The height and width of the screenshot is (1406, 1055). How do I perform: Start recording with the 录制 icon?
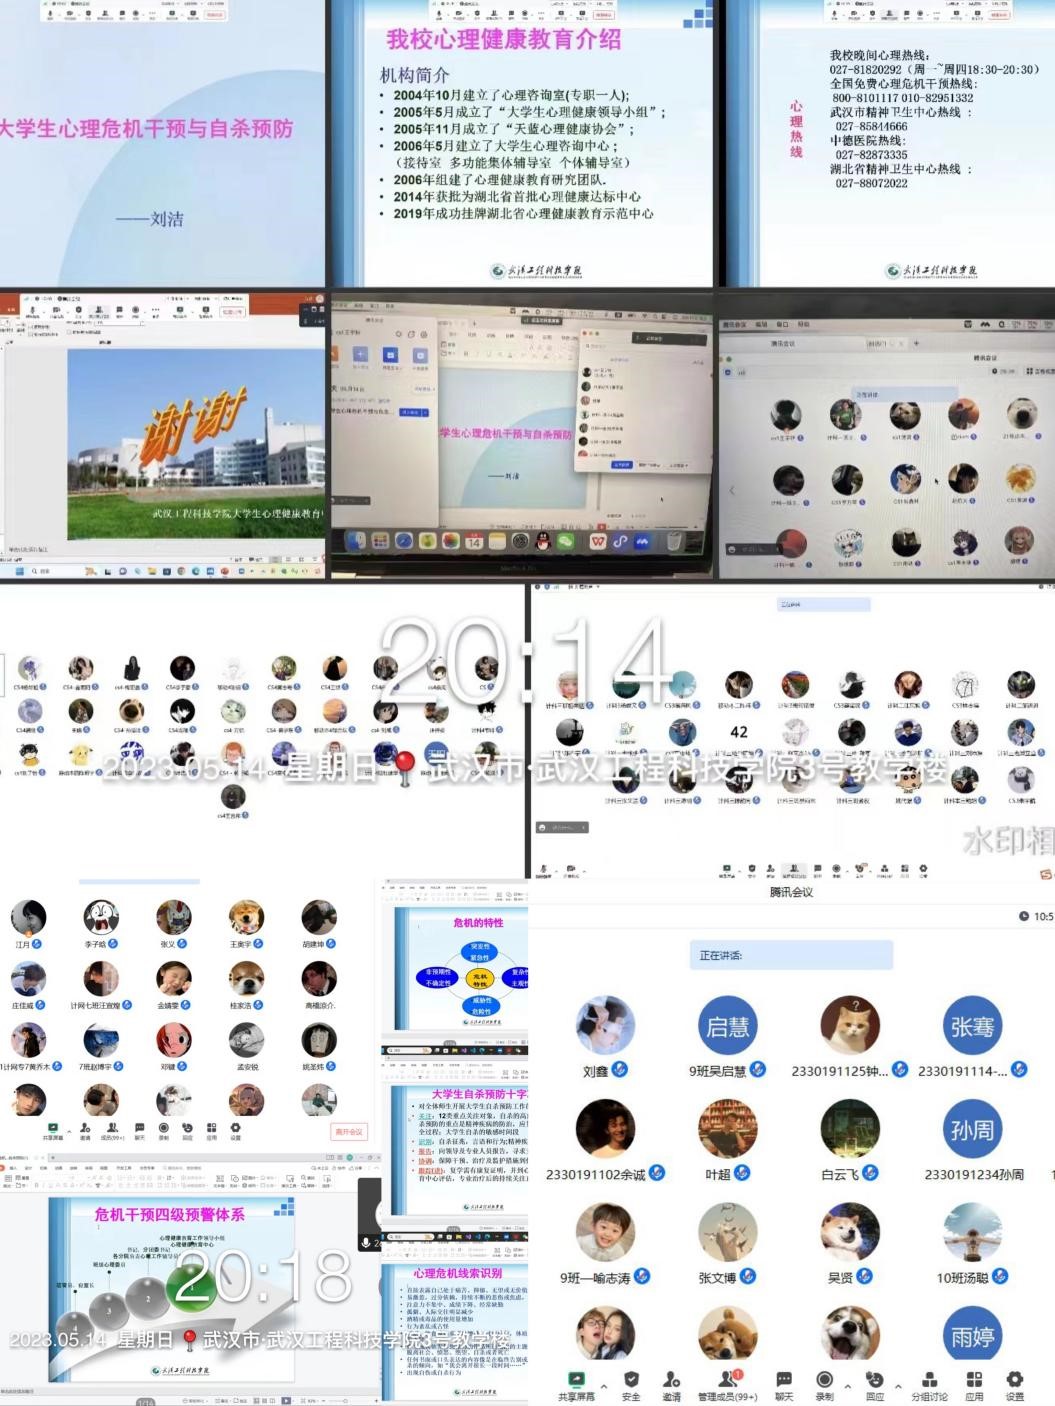pos(824,1381)
